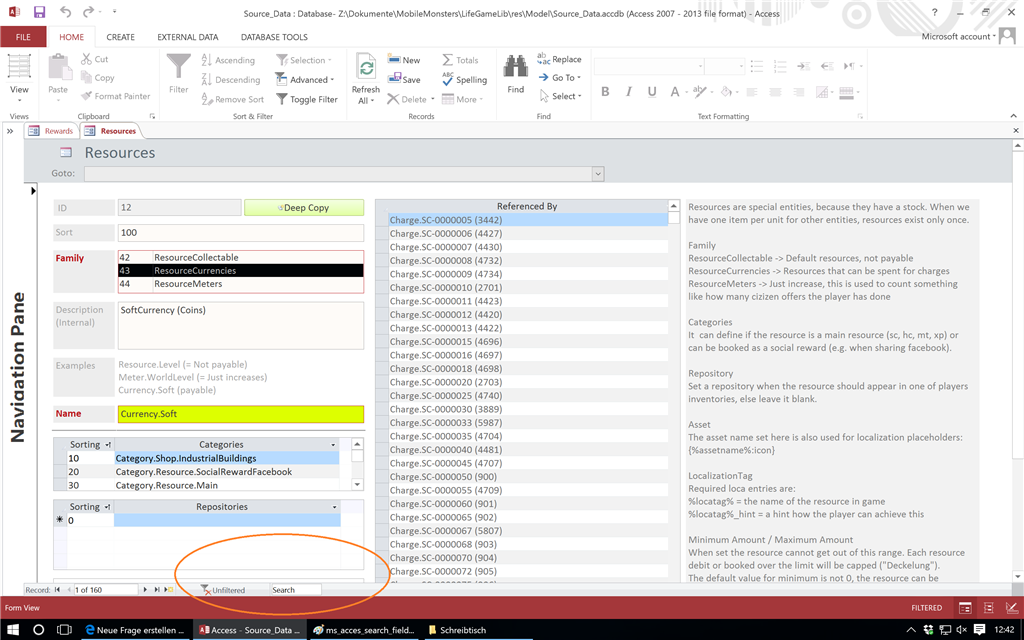Toggle Bold text formatting
Image resolution: width=1024 pixels, height=640 pixels.
coord(605,92)
